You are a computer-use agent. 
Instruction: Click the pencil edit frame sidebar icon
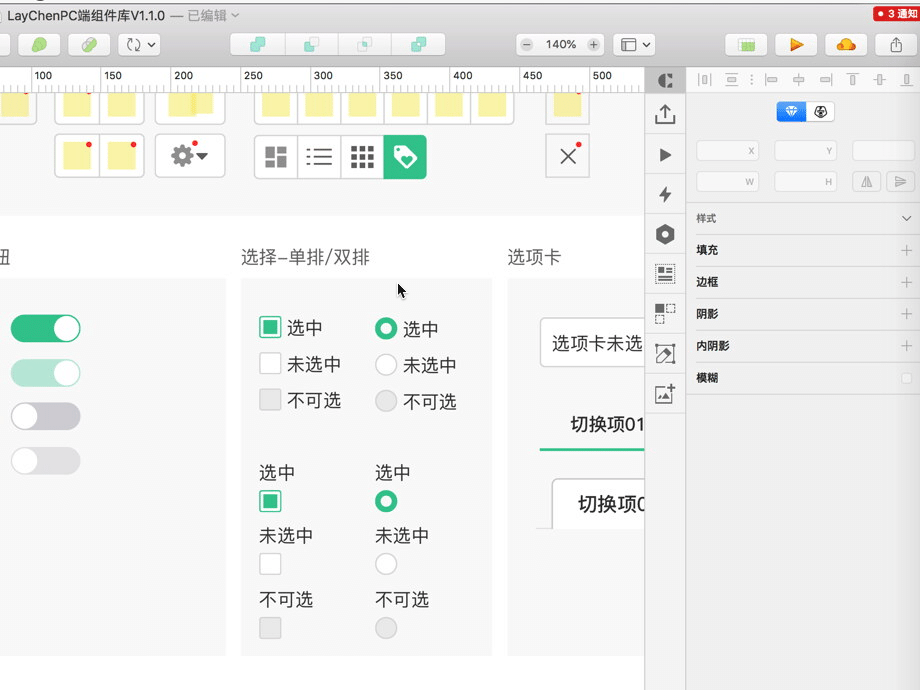665,354
